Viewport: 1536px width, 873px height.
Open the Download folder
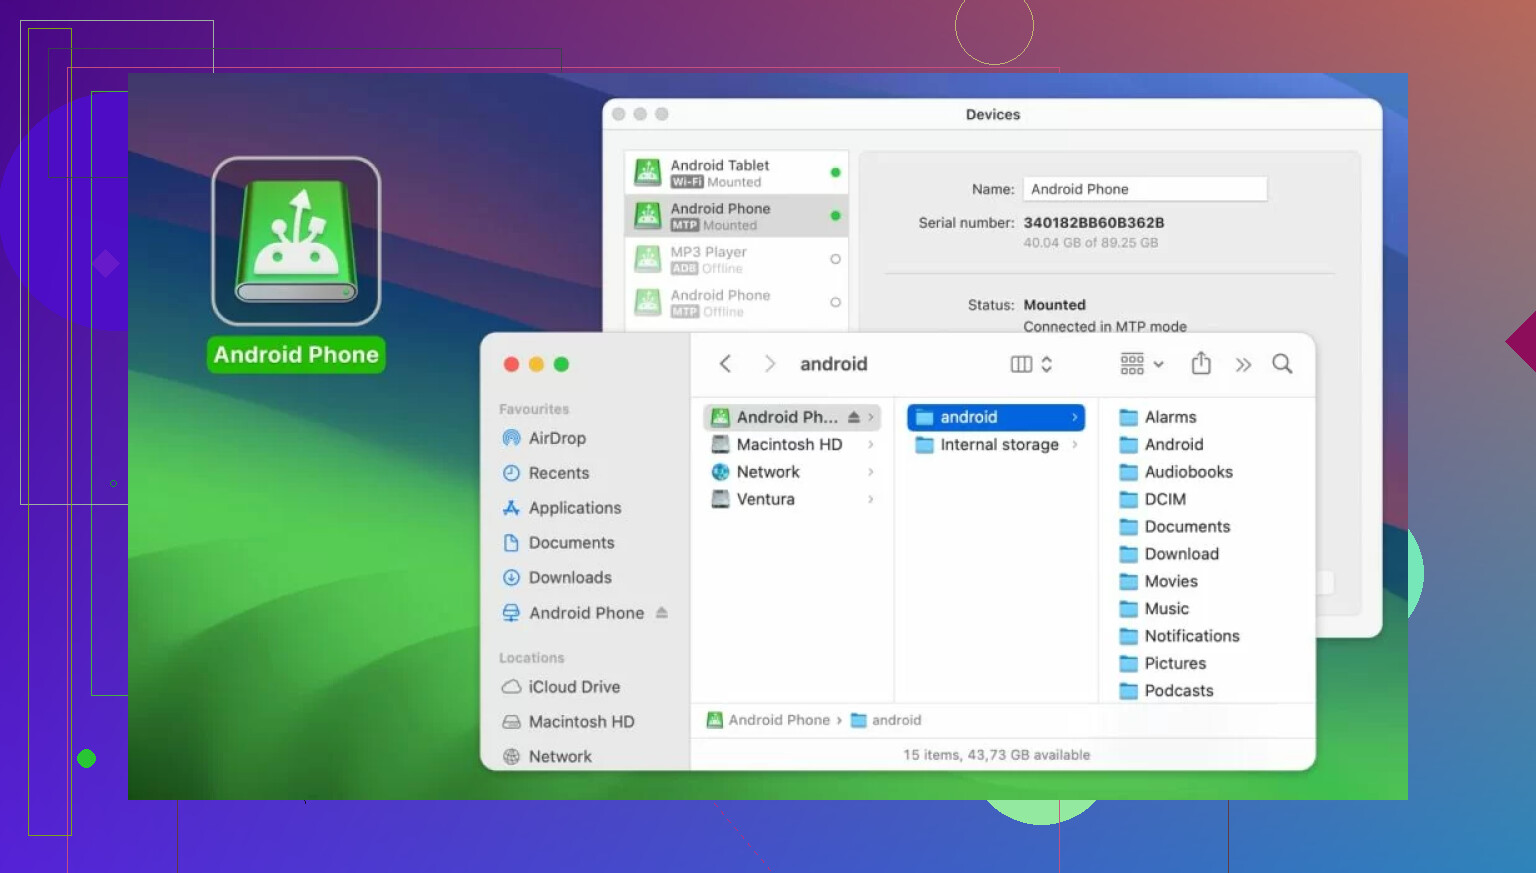click(1169, 554)
